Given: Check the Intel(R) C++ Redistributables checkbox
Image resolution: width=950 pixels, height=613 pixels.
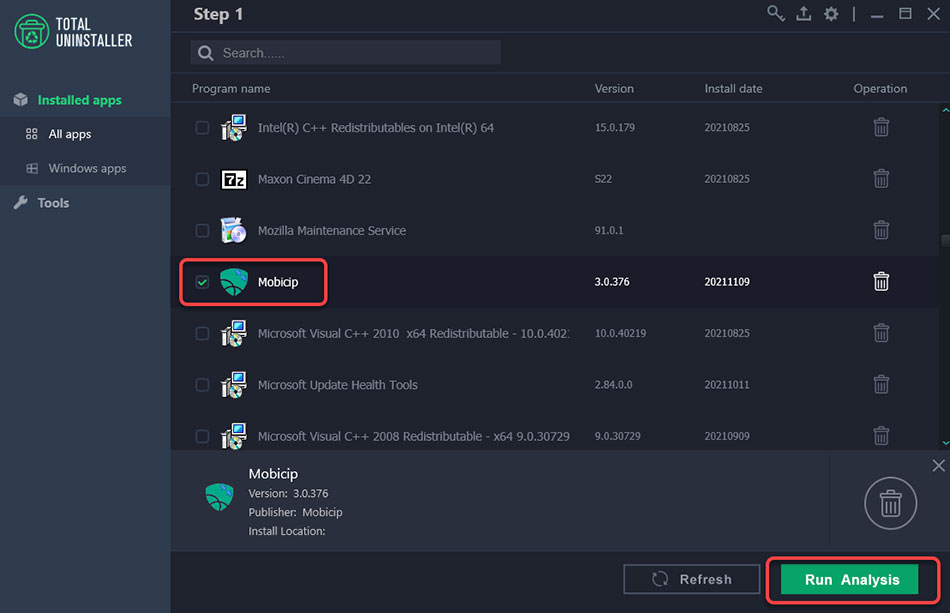Looking at the screenshot, I should (202, 128).
